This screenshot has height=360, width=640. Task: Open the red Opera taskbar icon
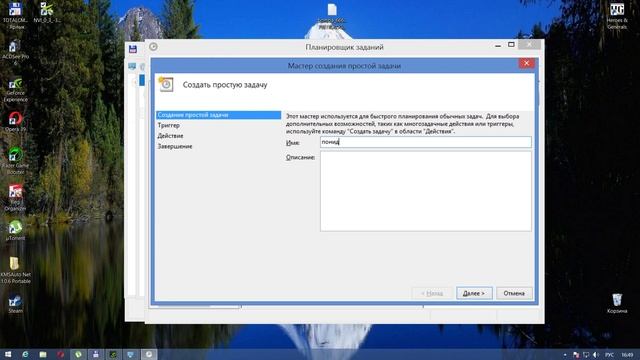point(60,354)
